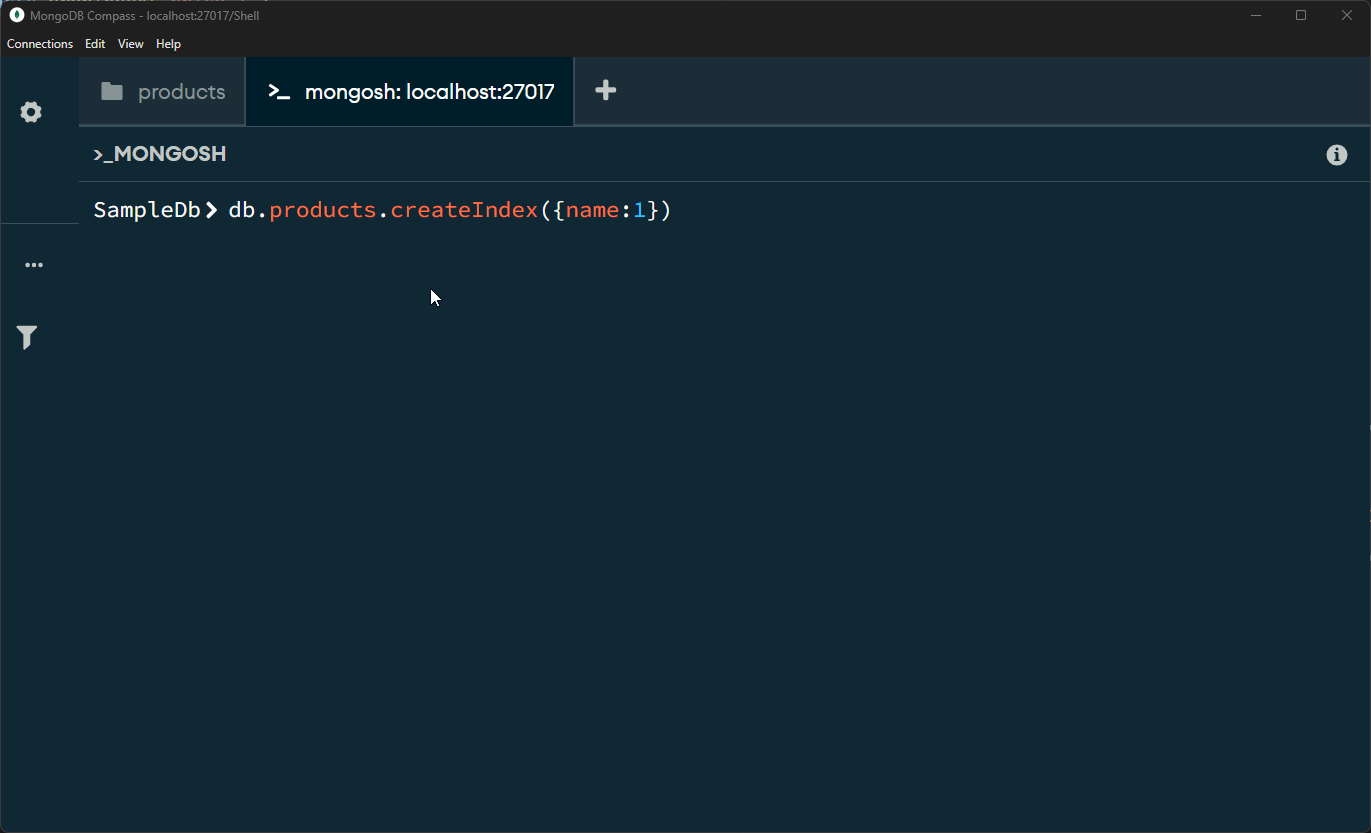Maximize the MongoDB Compass window
This screenshot has height=833, width=1371.
pos(1301,15)
